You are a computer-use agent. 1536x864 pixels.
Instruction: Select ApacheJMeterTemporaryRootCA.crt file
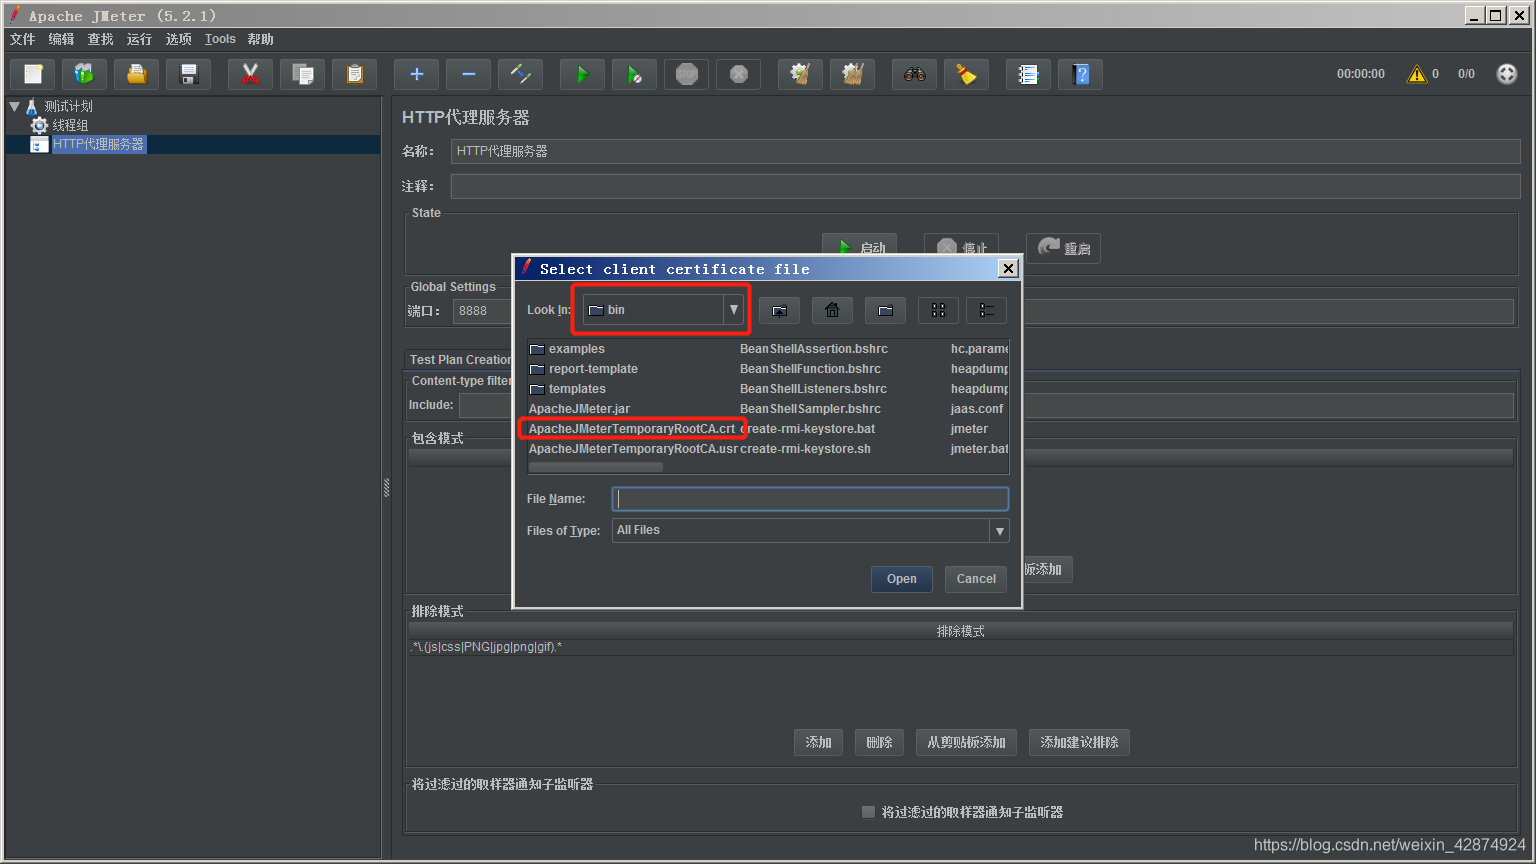(x=632, y=429)
